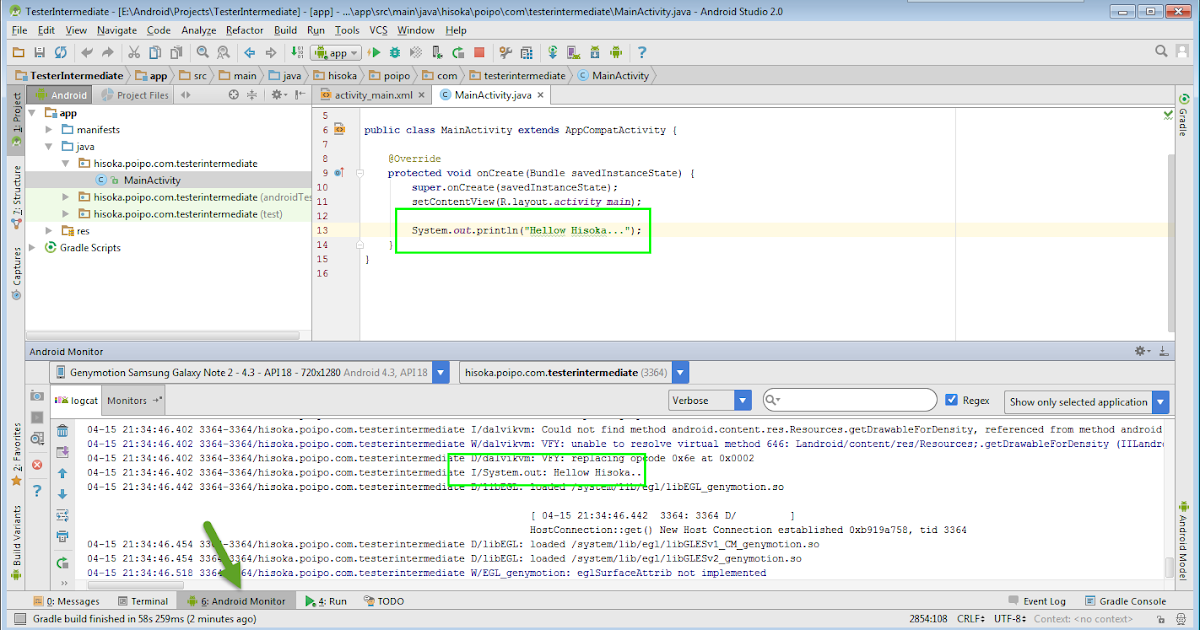1200x630 pixels.
Task: Launch the Android SDK Manager
Action: [595, 52]
